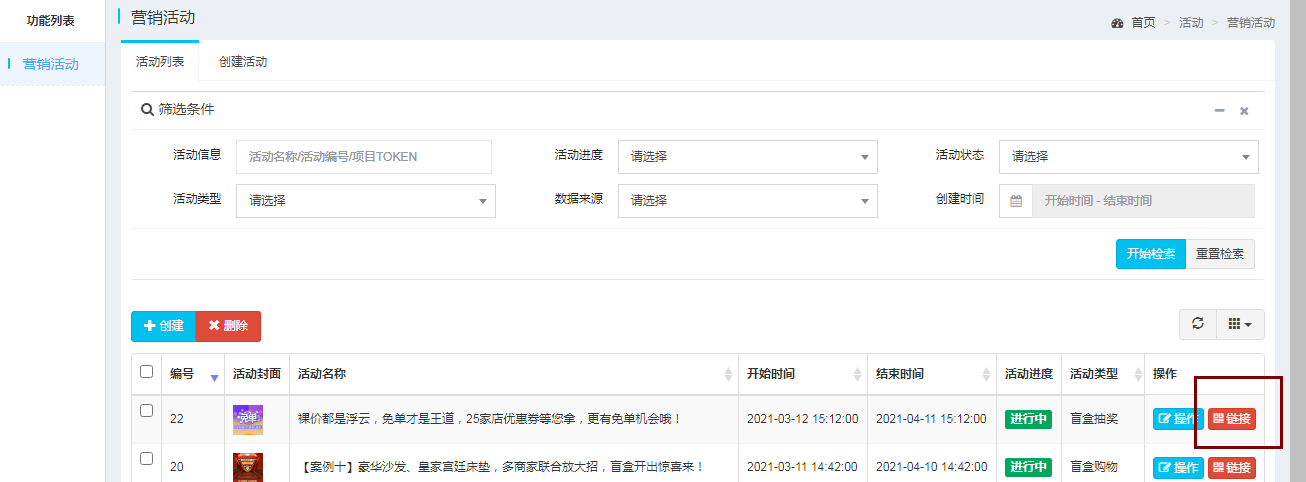Open the 活动类型 dropdown
Screen dimensions: 1306x482
[366, 200]
